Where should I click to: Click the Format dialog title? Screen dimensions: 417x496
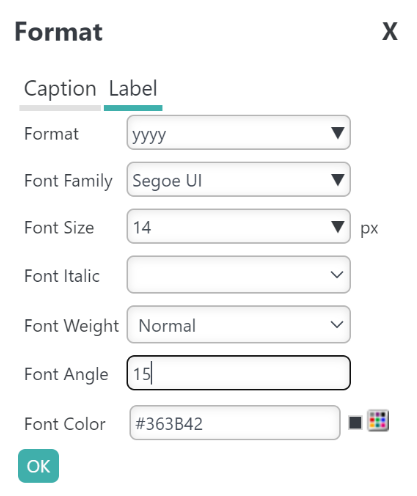click(x=59, y=32)
